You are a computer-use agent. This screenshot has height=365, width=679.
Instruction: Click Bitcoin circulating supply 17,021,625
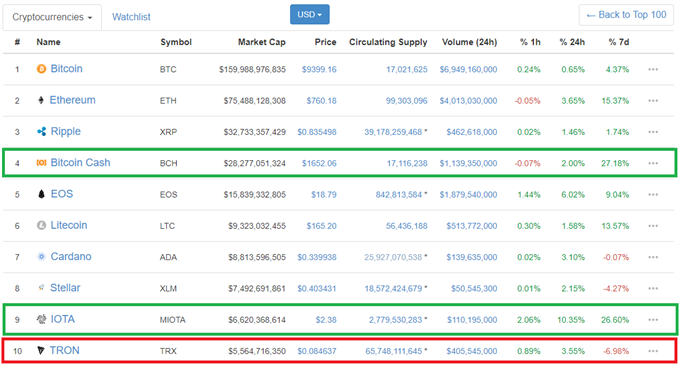coord(407,69)
